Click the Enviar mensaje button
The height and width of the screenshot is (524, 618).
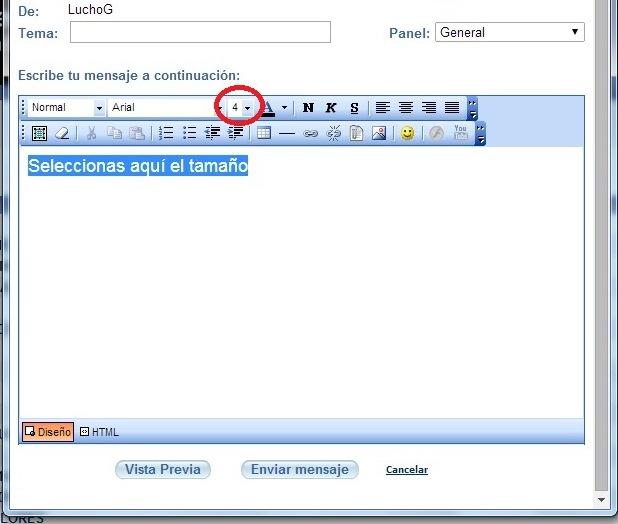click(x=299, y=469)
